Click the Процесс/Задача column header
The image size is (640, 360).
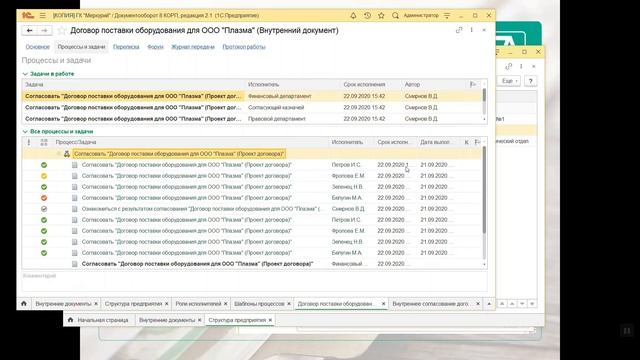(x=76, y=142)
